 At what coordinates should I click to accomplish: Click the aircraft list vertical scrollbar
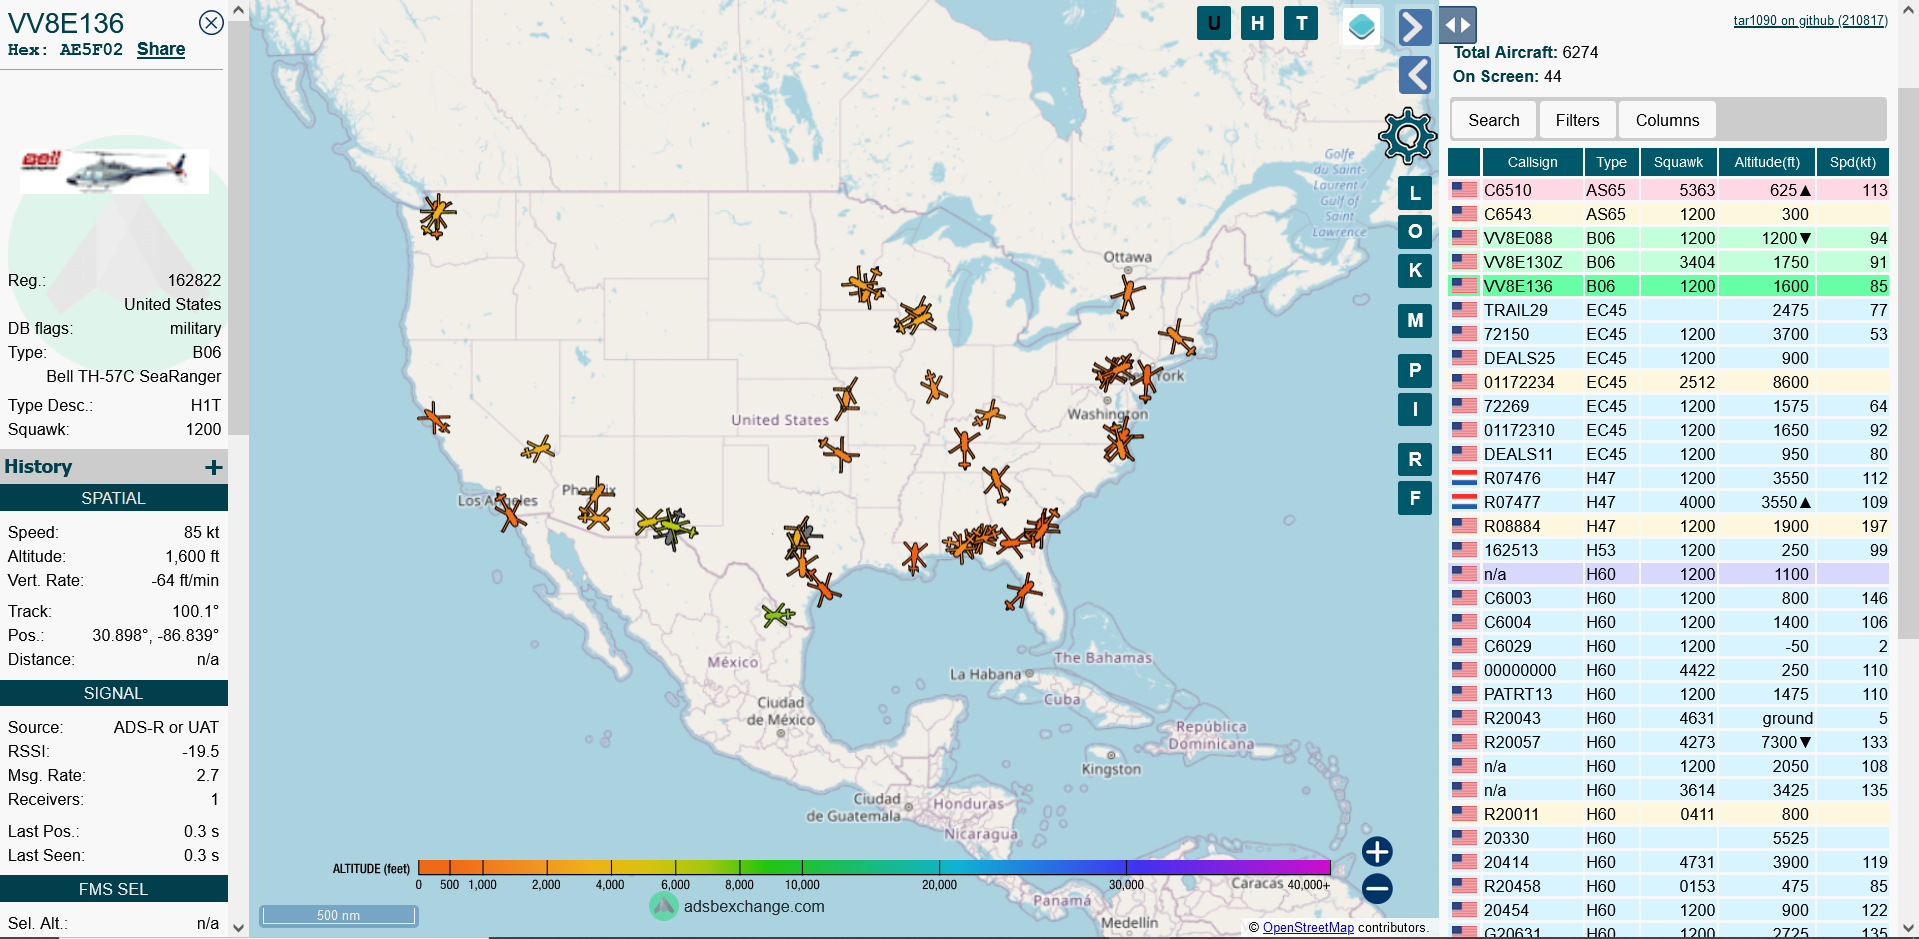click(x=1908, y=365)
